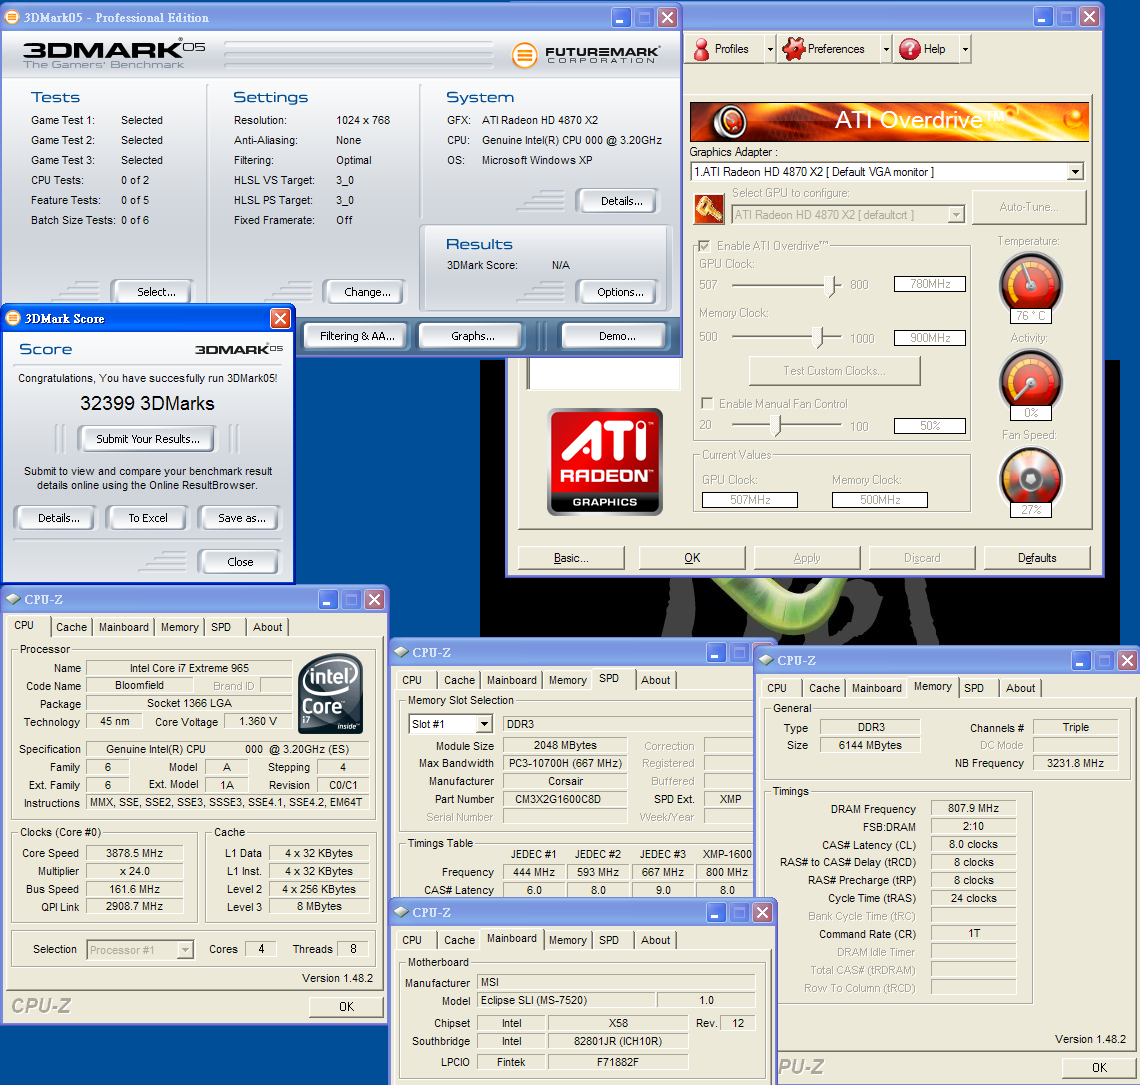Enable the Manual Fan Control checkbox

tap(707, 404)
